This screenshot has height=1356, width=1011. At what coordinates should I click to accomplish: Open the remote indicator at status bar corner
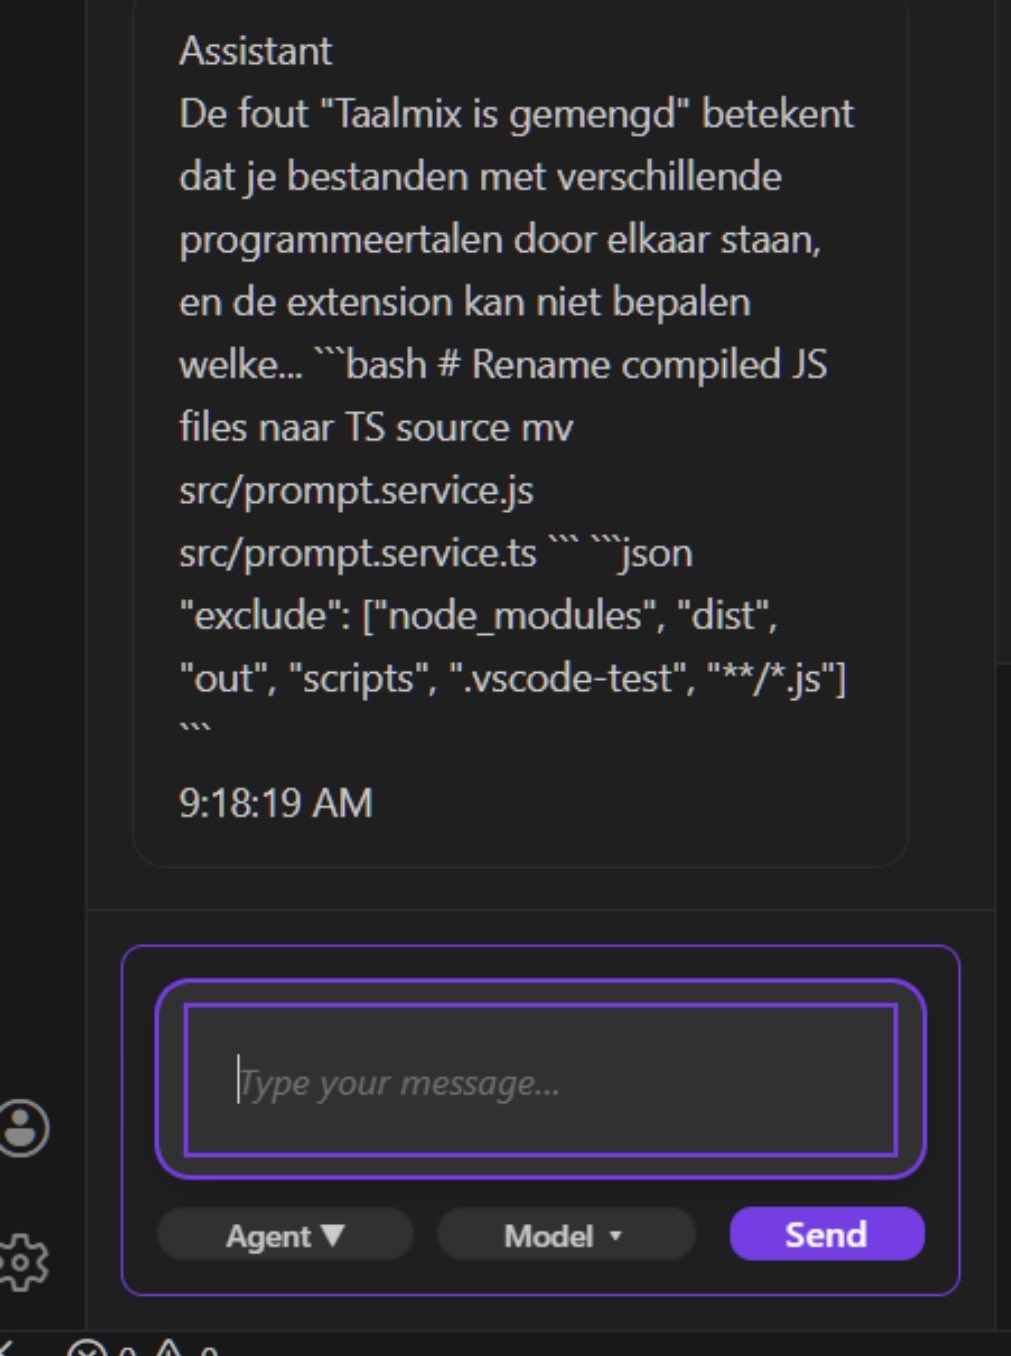click(6, 1349)
